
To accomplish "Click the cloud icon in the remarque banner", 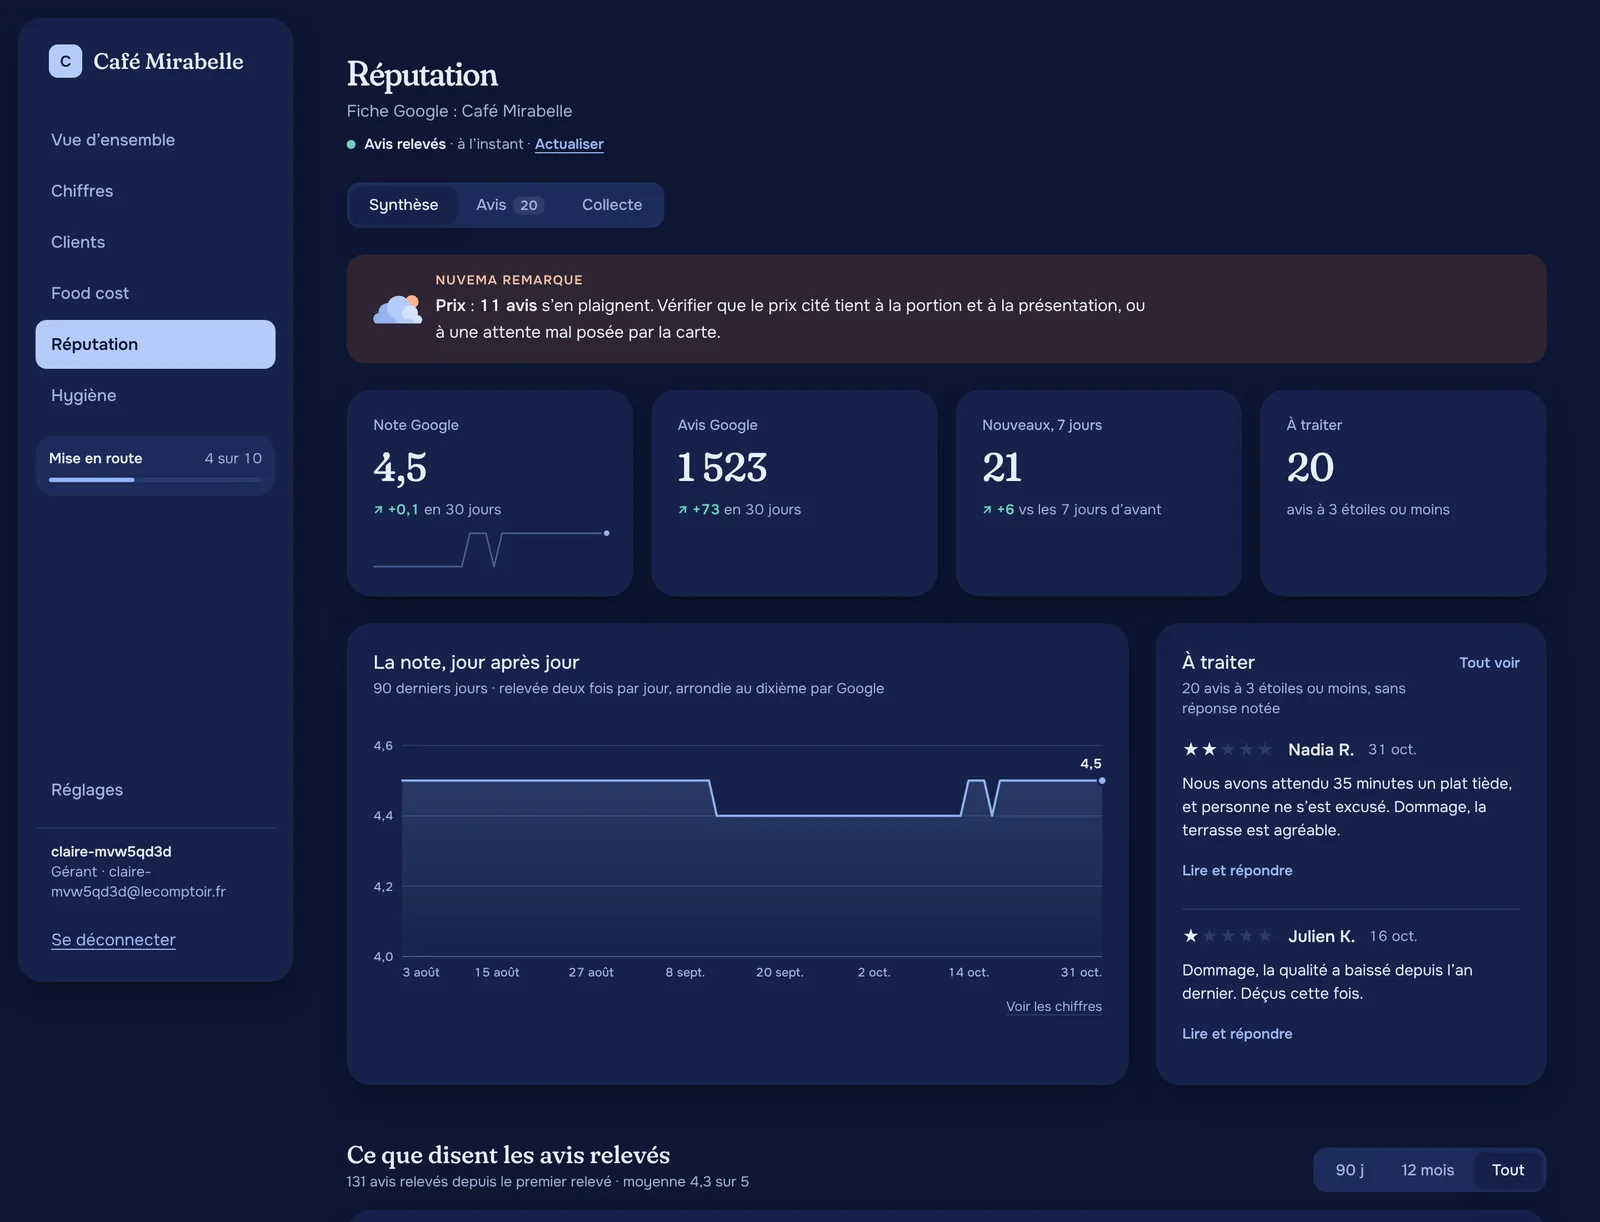I will [398, 309].
